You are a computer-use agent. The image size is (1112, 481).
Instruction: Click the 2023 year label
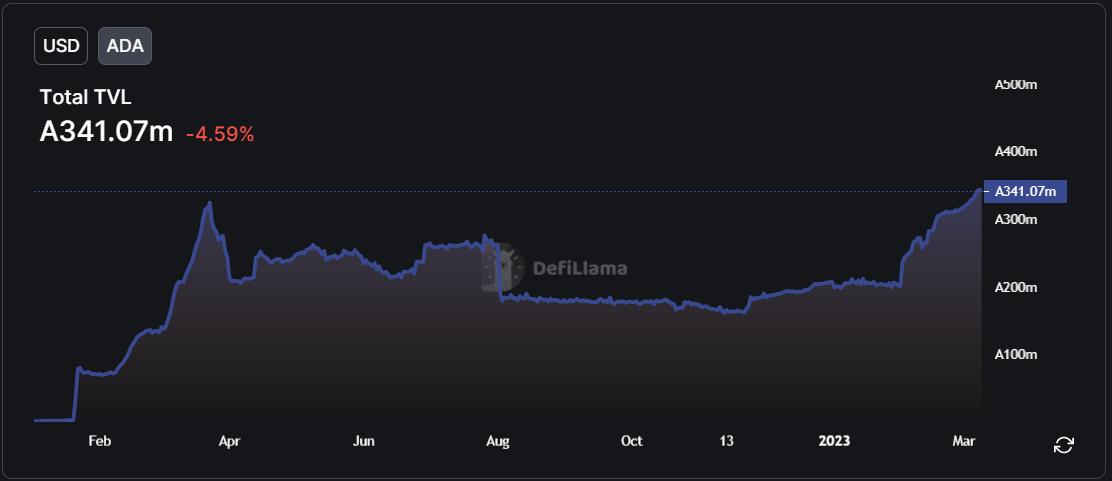pyautogui.click(x=834, y=441)
